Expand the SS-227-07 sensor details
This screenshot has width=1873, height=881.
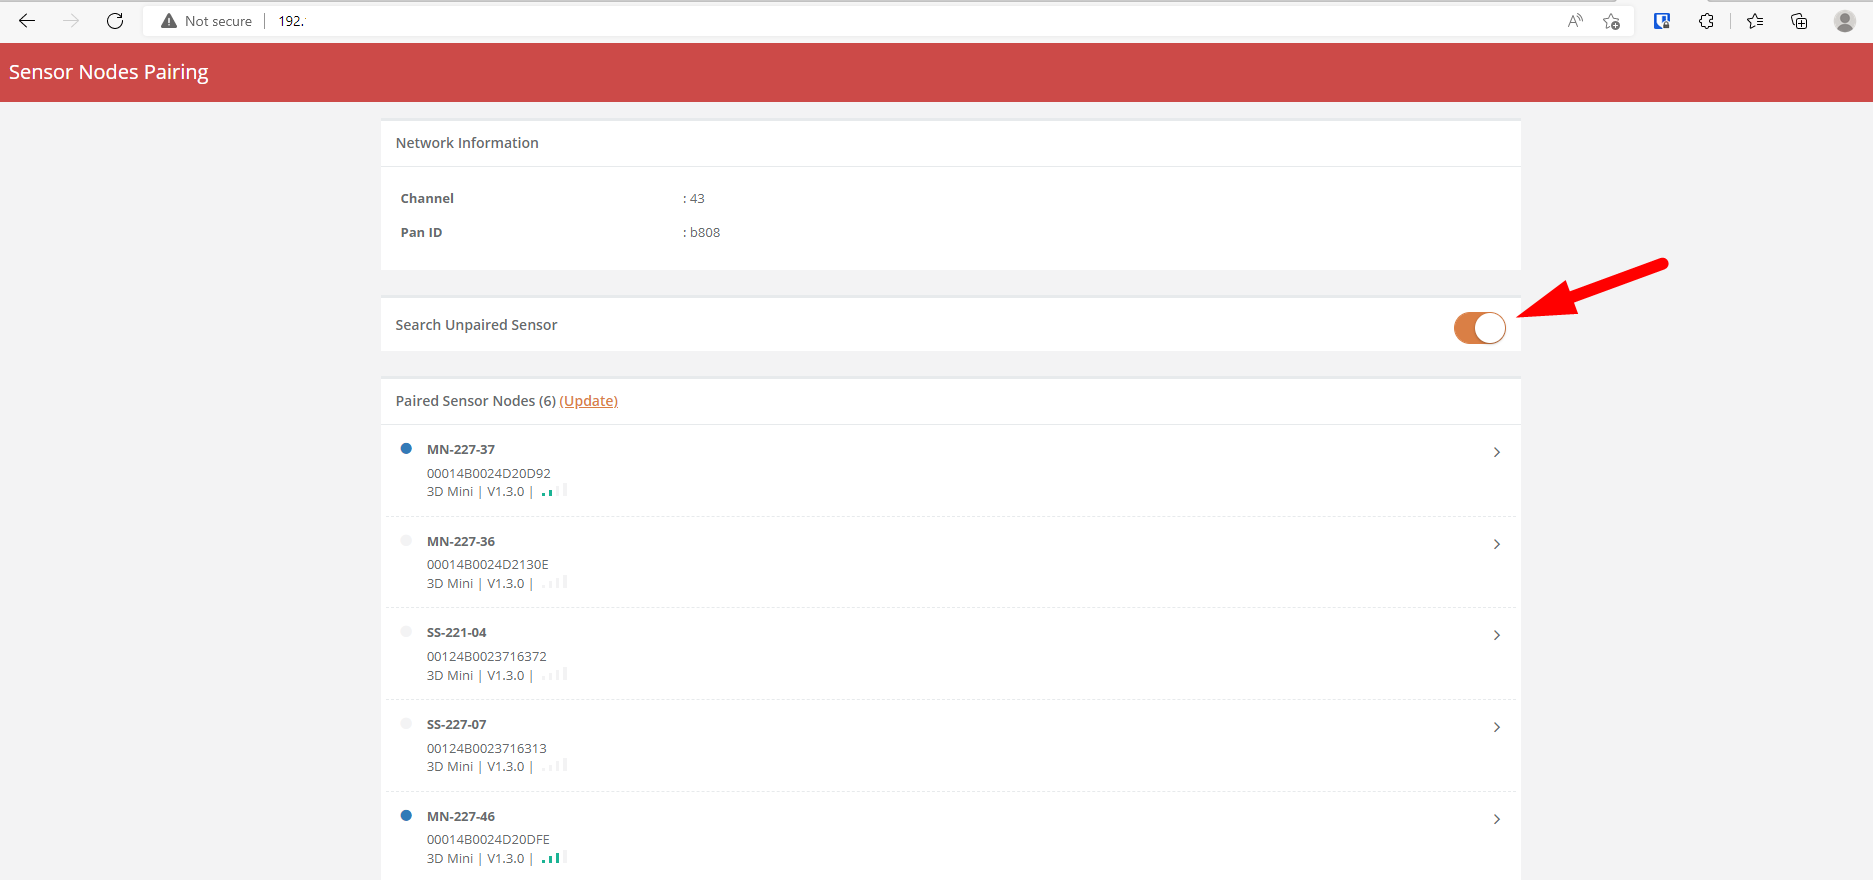point(1497,727)
